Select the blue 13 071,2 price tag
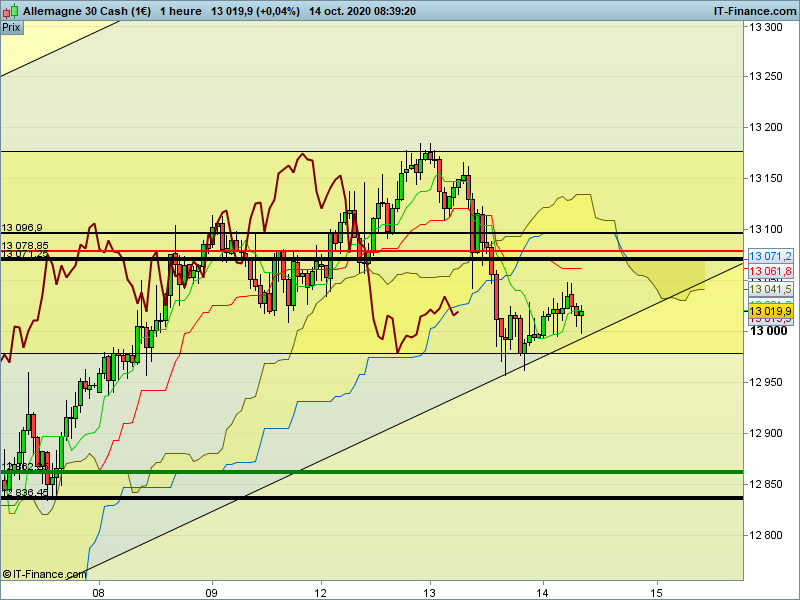The height and width of the screenshot is (600, 800). click(770, 256)
